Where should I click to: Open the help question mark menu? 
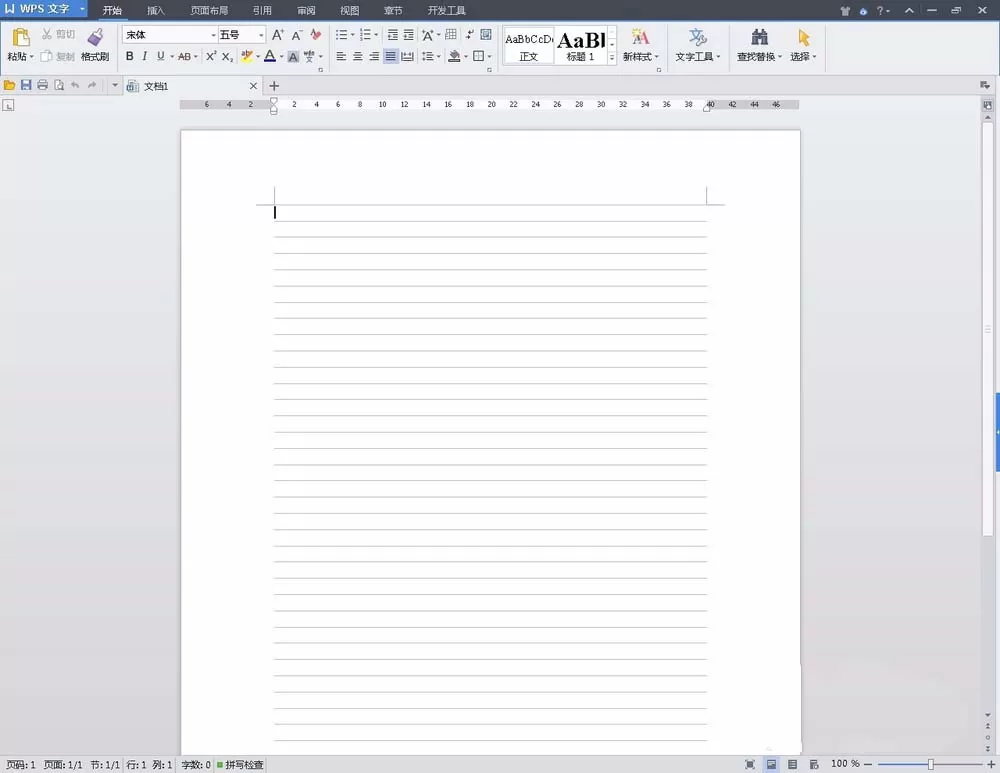pyautogui.click(x=882, y=11)
